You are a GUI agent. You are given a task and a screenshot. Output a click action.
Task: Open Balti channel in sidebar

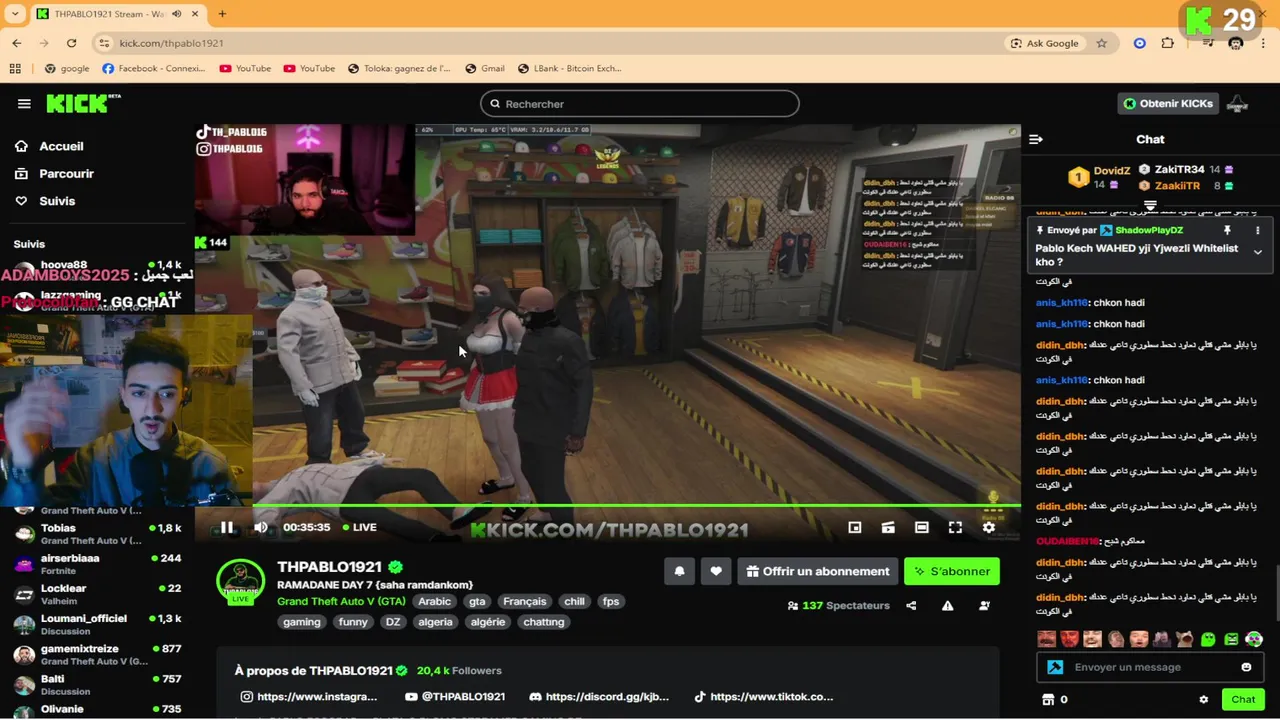[96, 684]
